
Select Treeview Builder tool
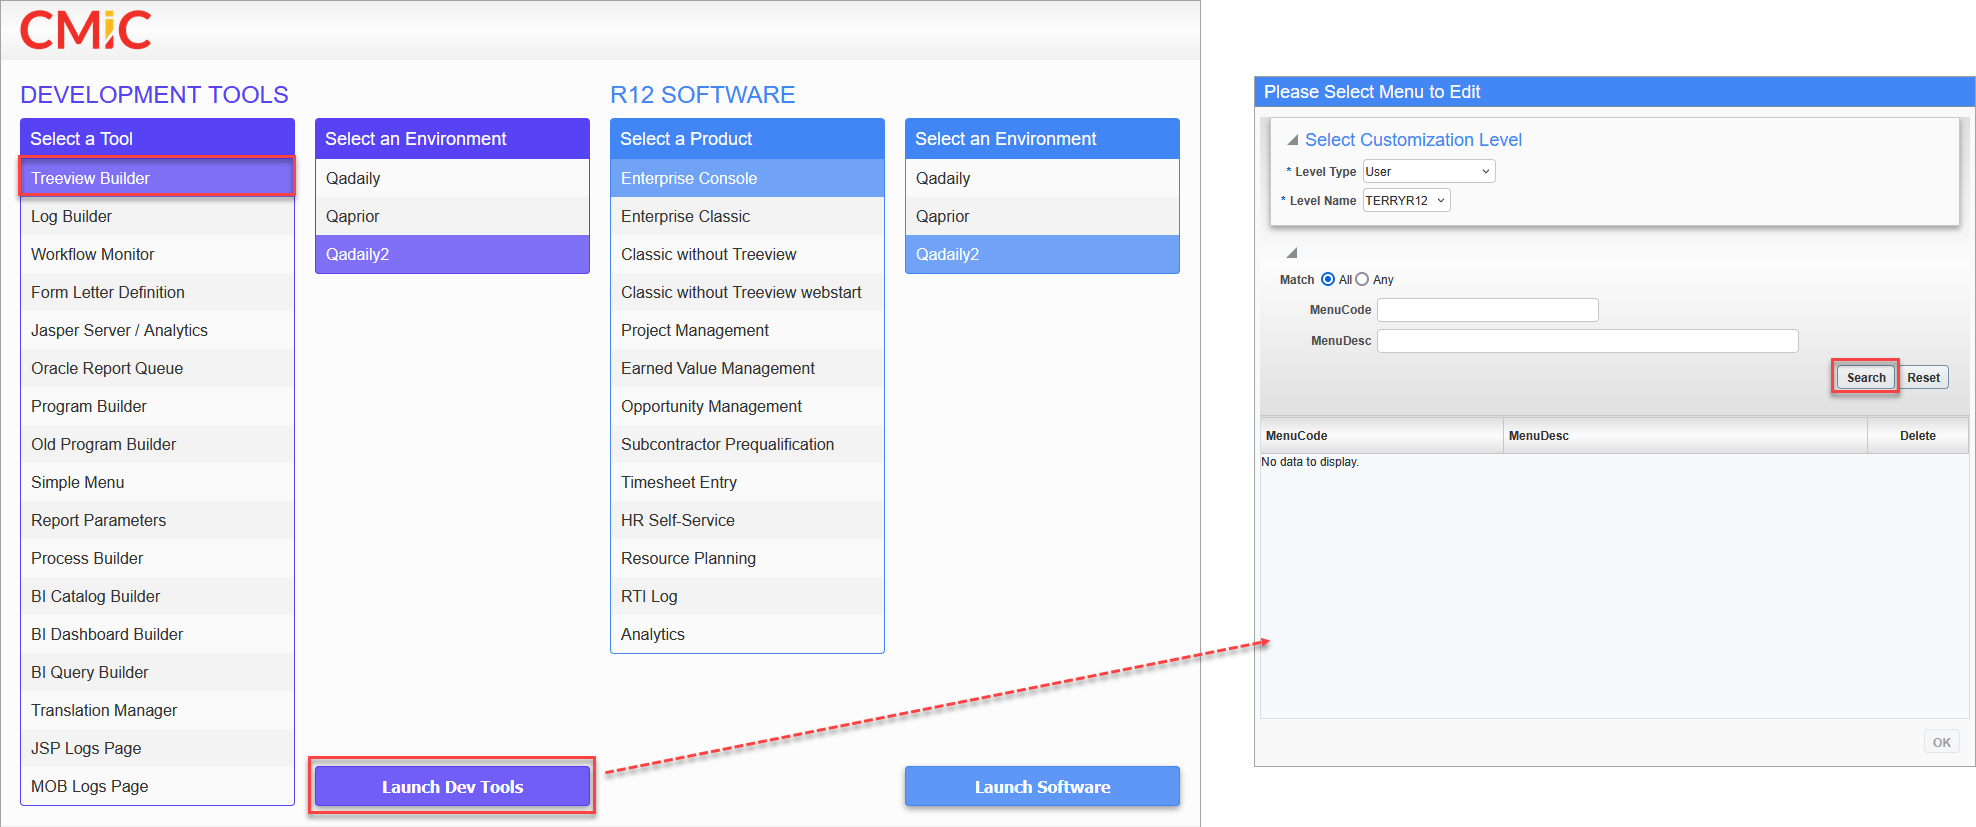[x=157, y=178]
